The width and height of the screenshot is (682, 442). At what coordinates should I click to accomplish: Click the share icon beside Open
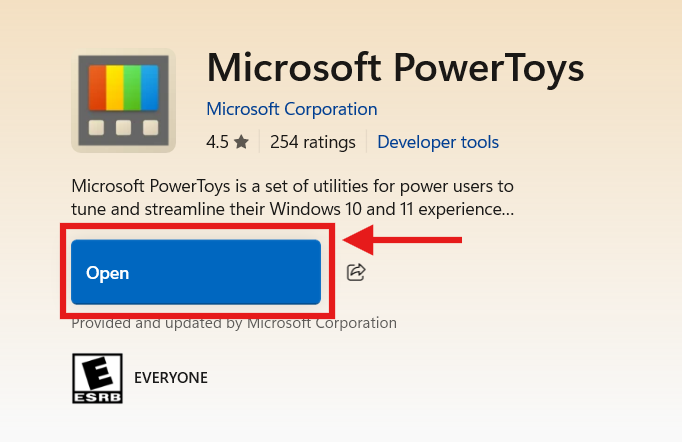[x=356, y=272]
